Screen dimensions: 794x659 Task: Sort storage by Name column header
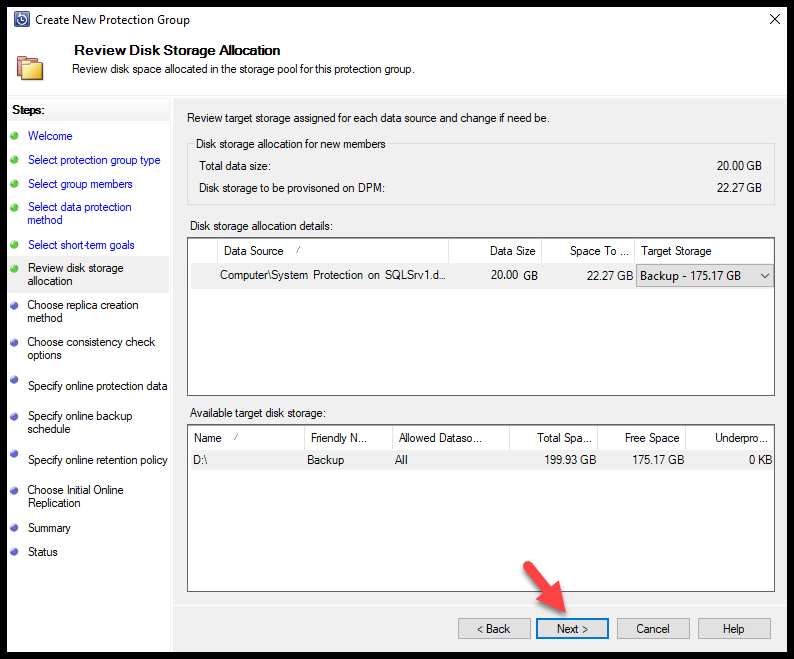tap(246, 438)
